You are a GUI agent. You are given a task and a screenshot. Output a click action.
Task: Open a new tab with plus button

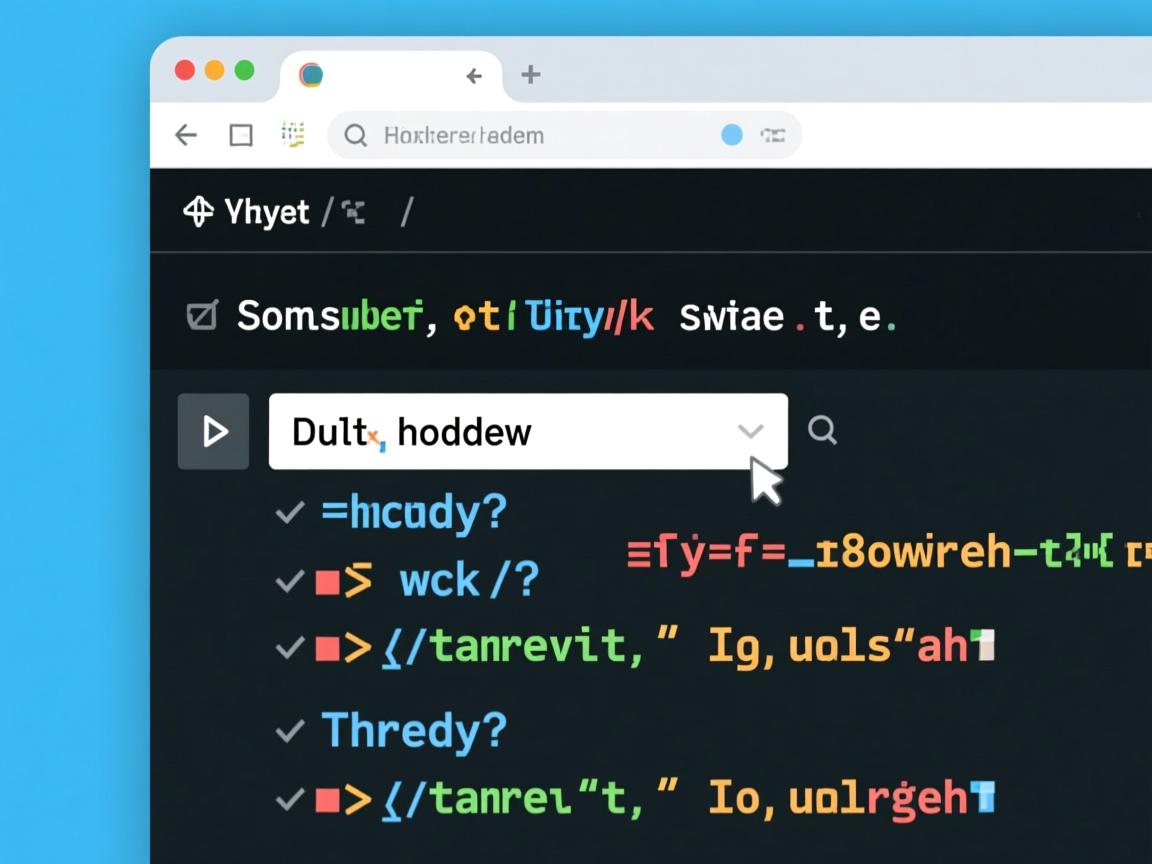click(x=531, y=74)
